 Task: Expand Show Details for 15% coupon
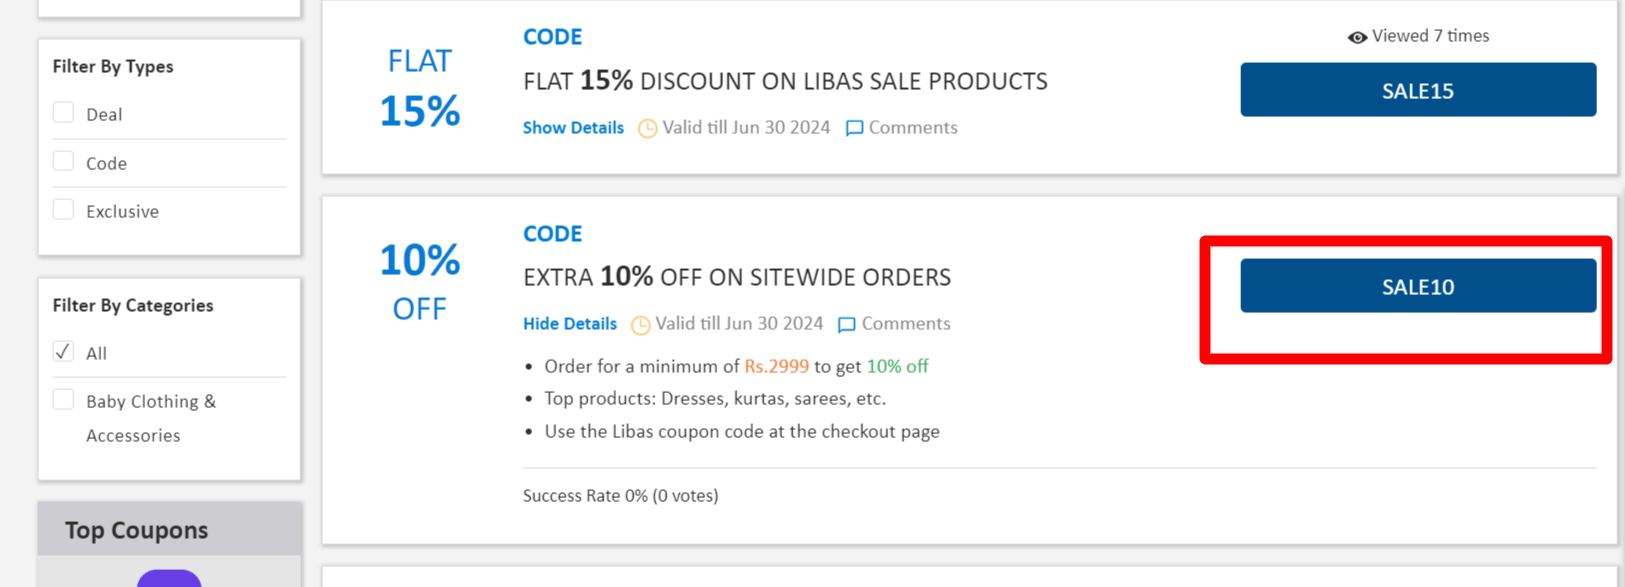(573, 128)
